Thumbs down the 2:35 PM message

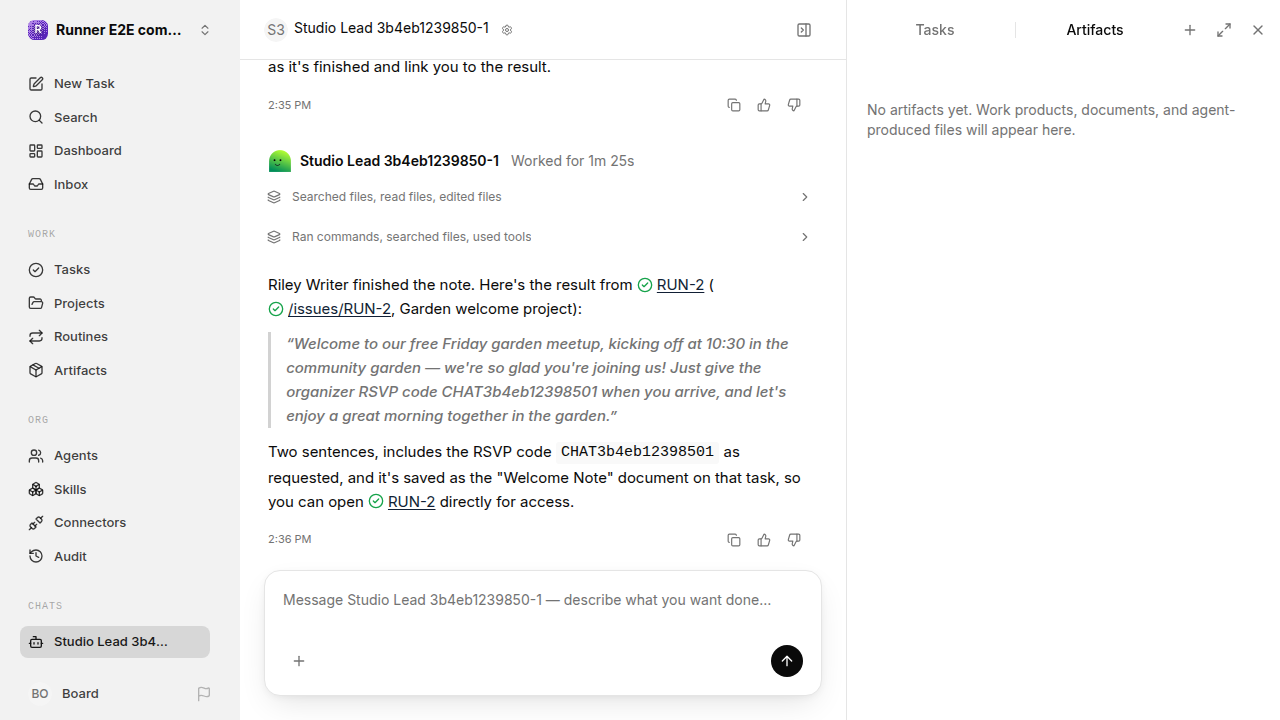794,105
